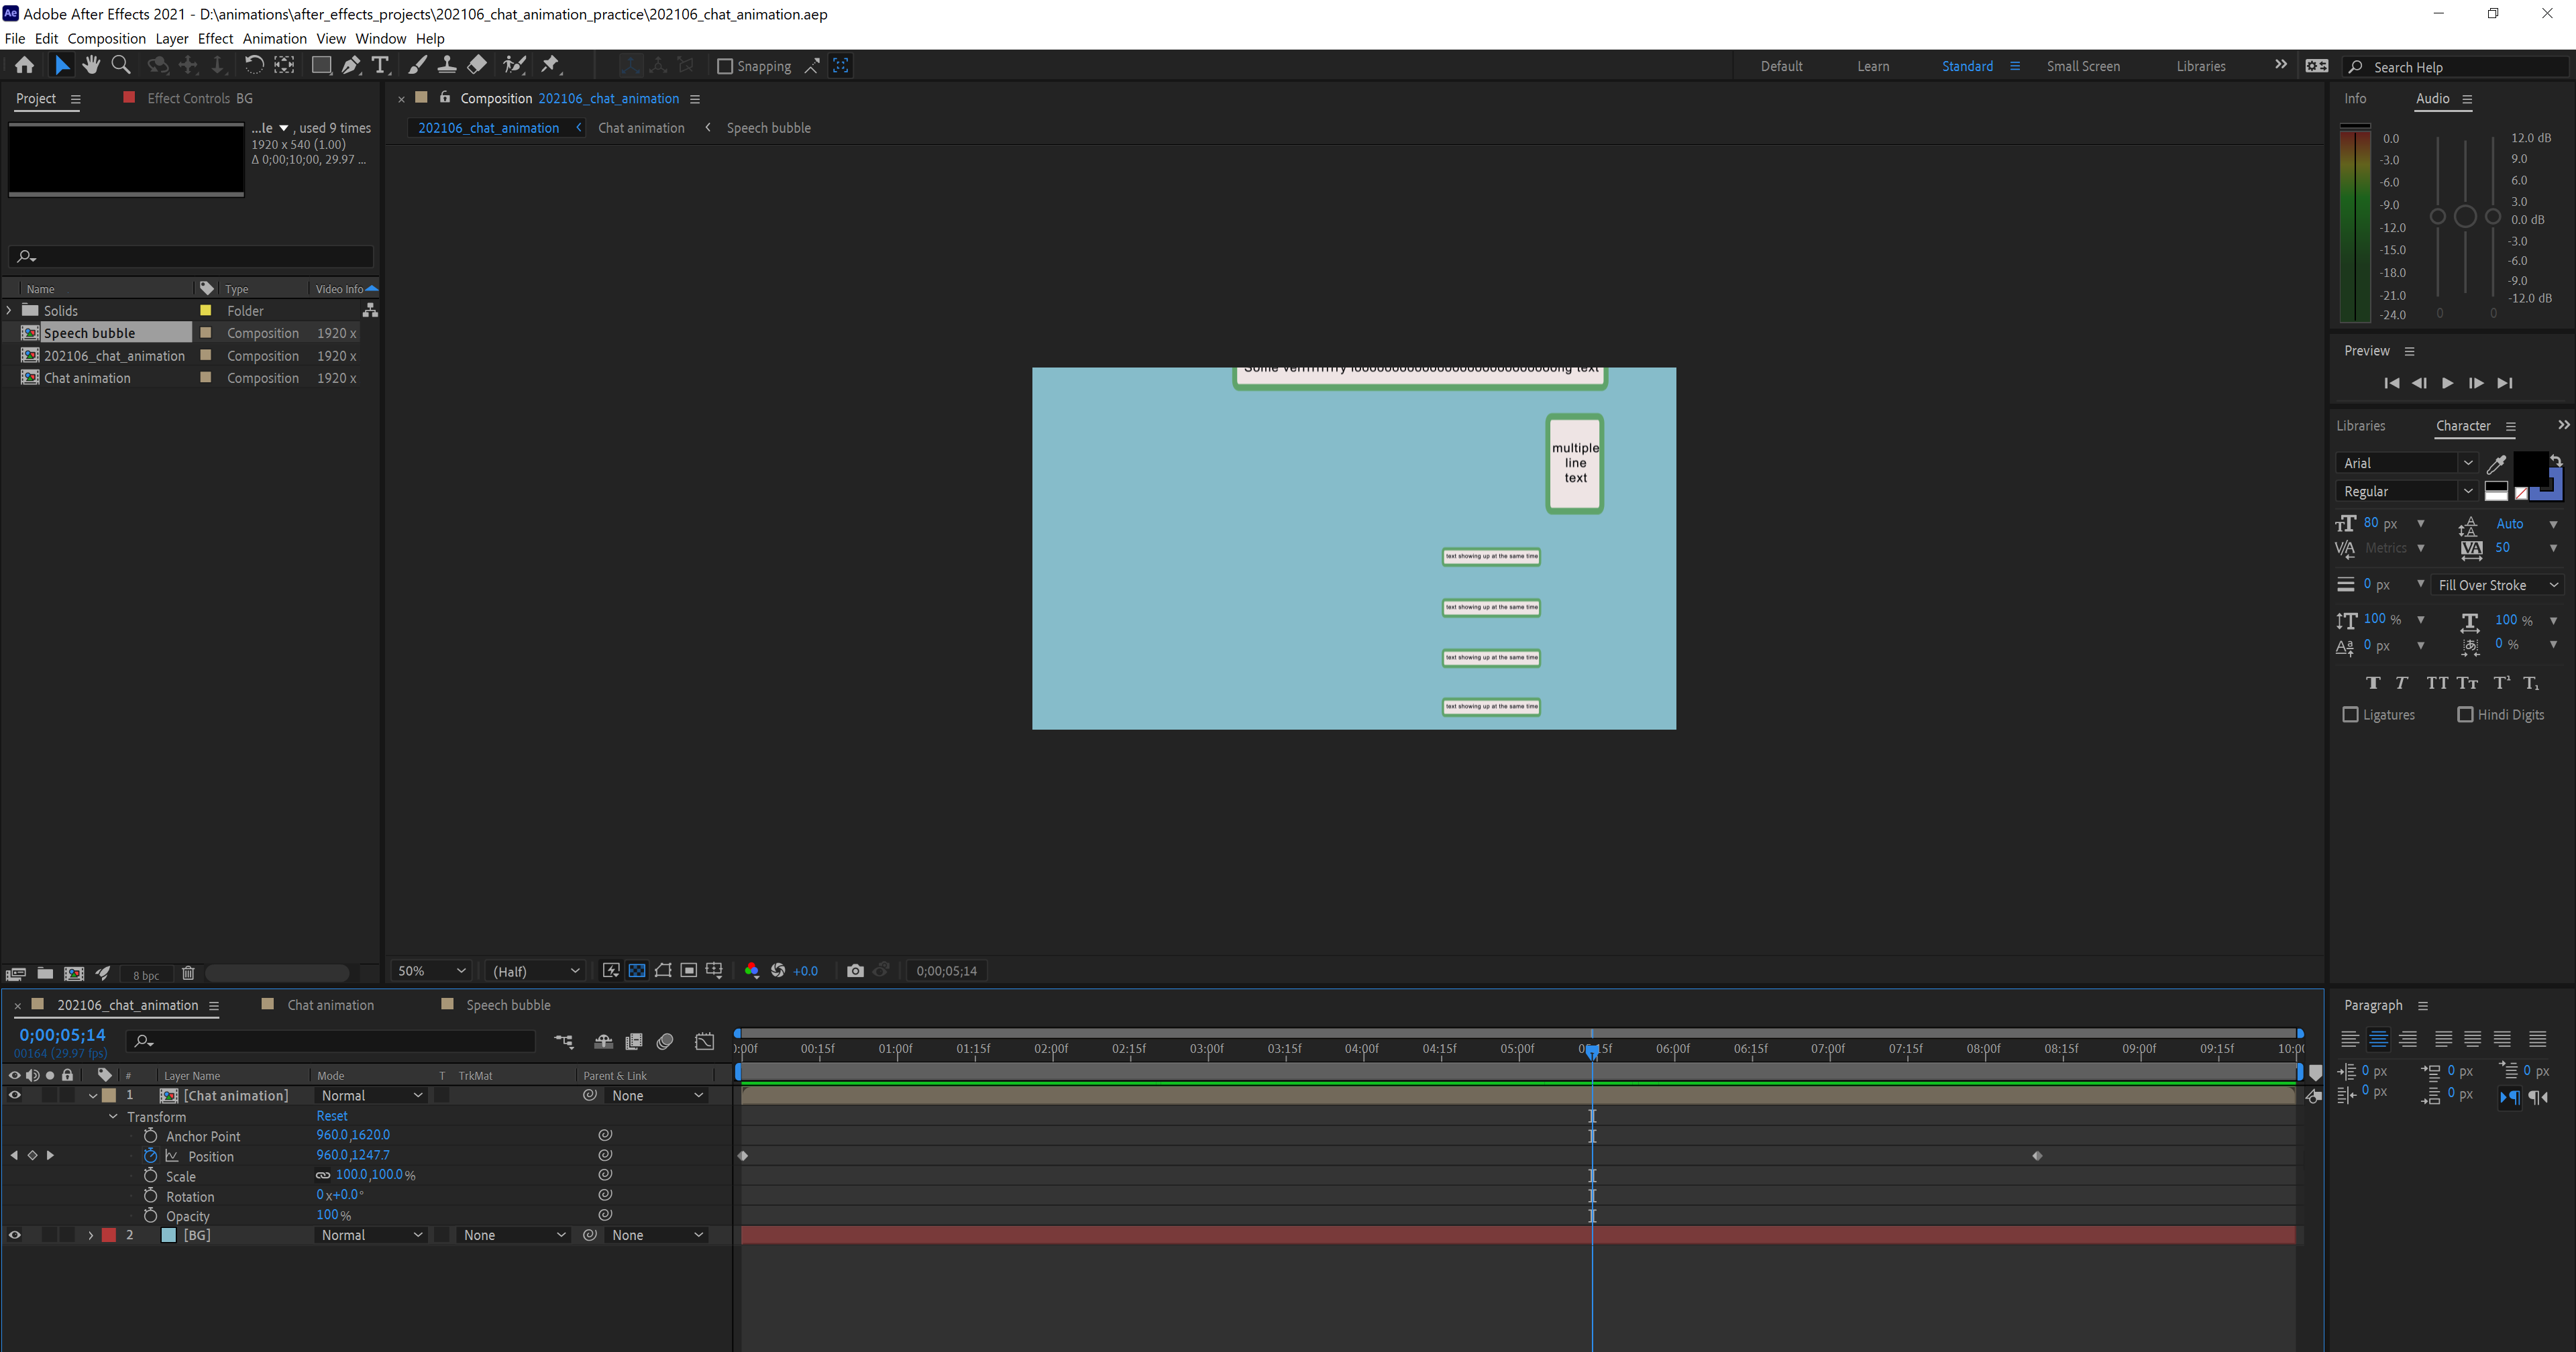Expand the BG layer properties
This screenshot has height=1352, width=2576.
tap(91, 1235)
